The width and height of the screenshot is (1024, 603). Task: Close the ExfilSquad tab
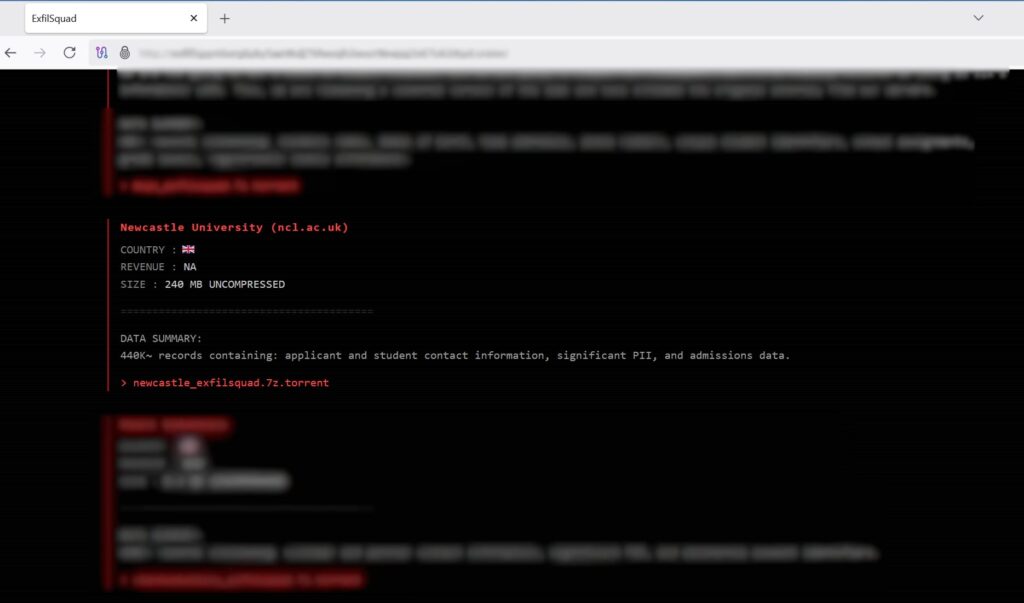click(x=193, y=18)
